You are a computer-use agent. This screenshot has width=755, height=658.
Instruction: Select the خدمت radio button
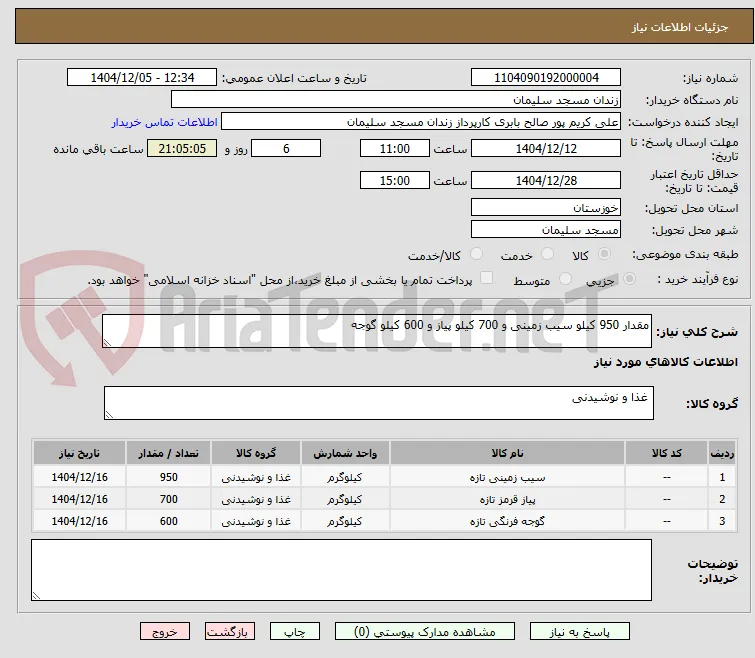547,254
